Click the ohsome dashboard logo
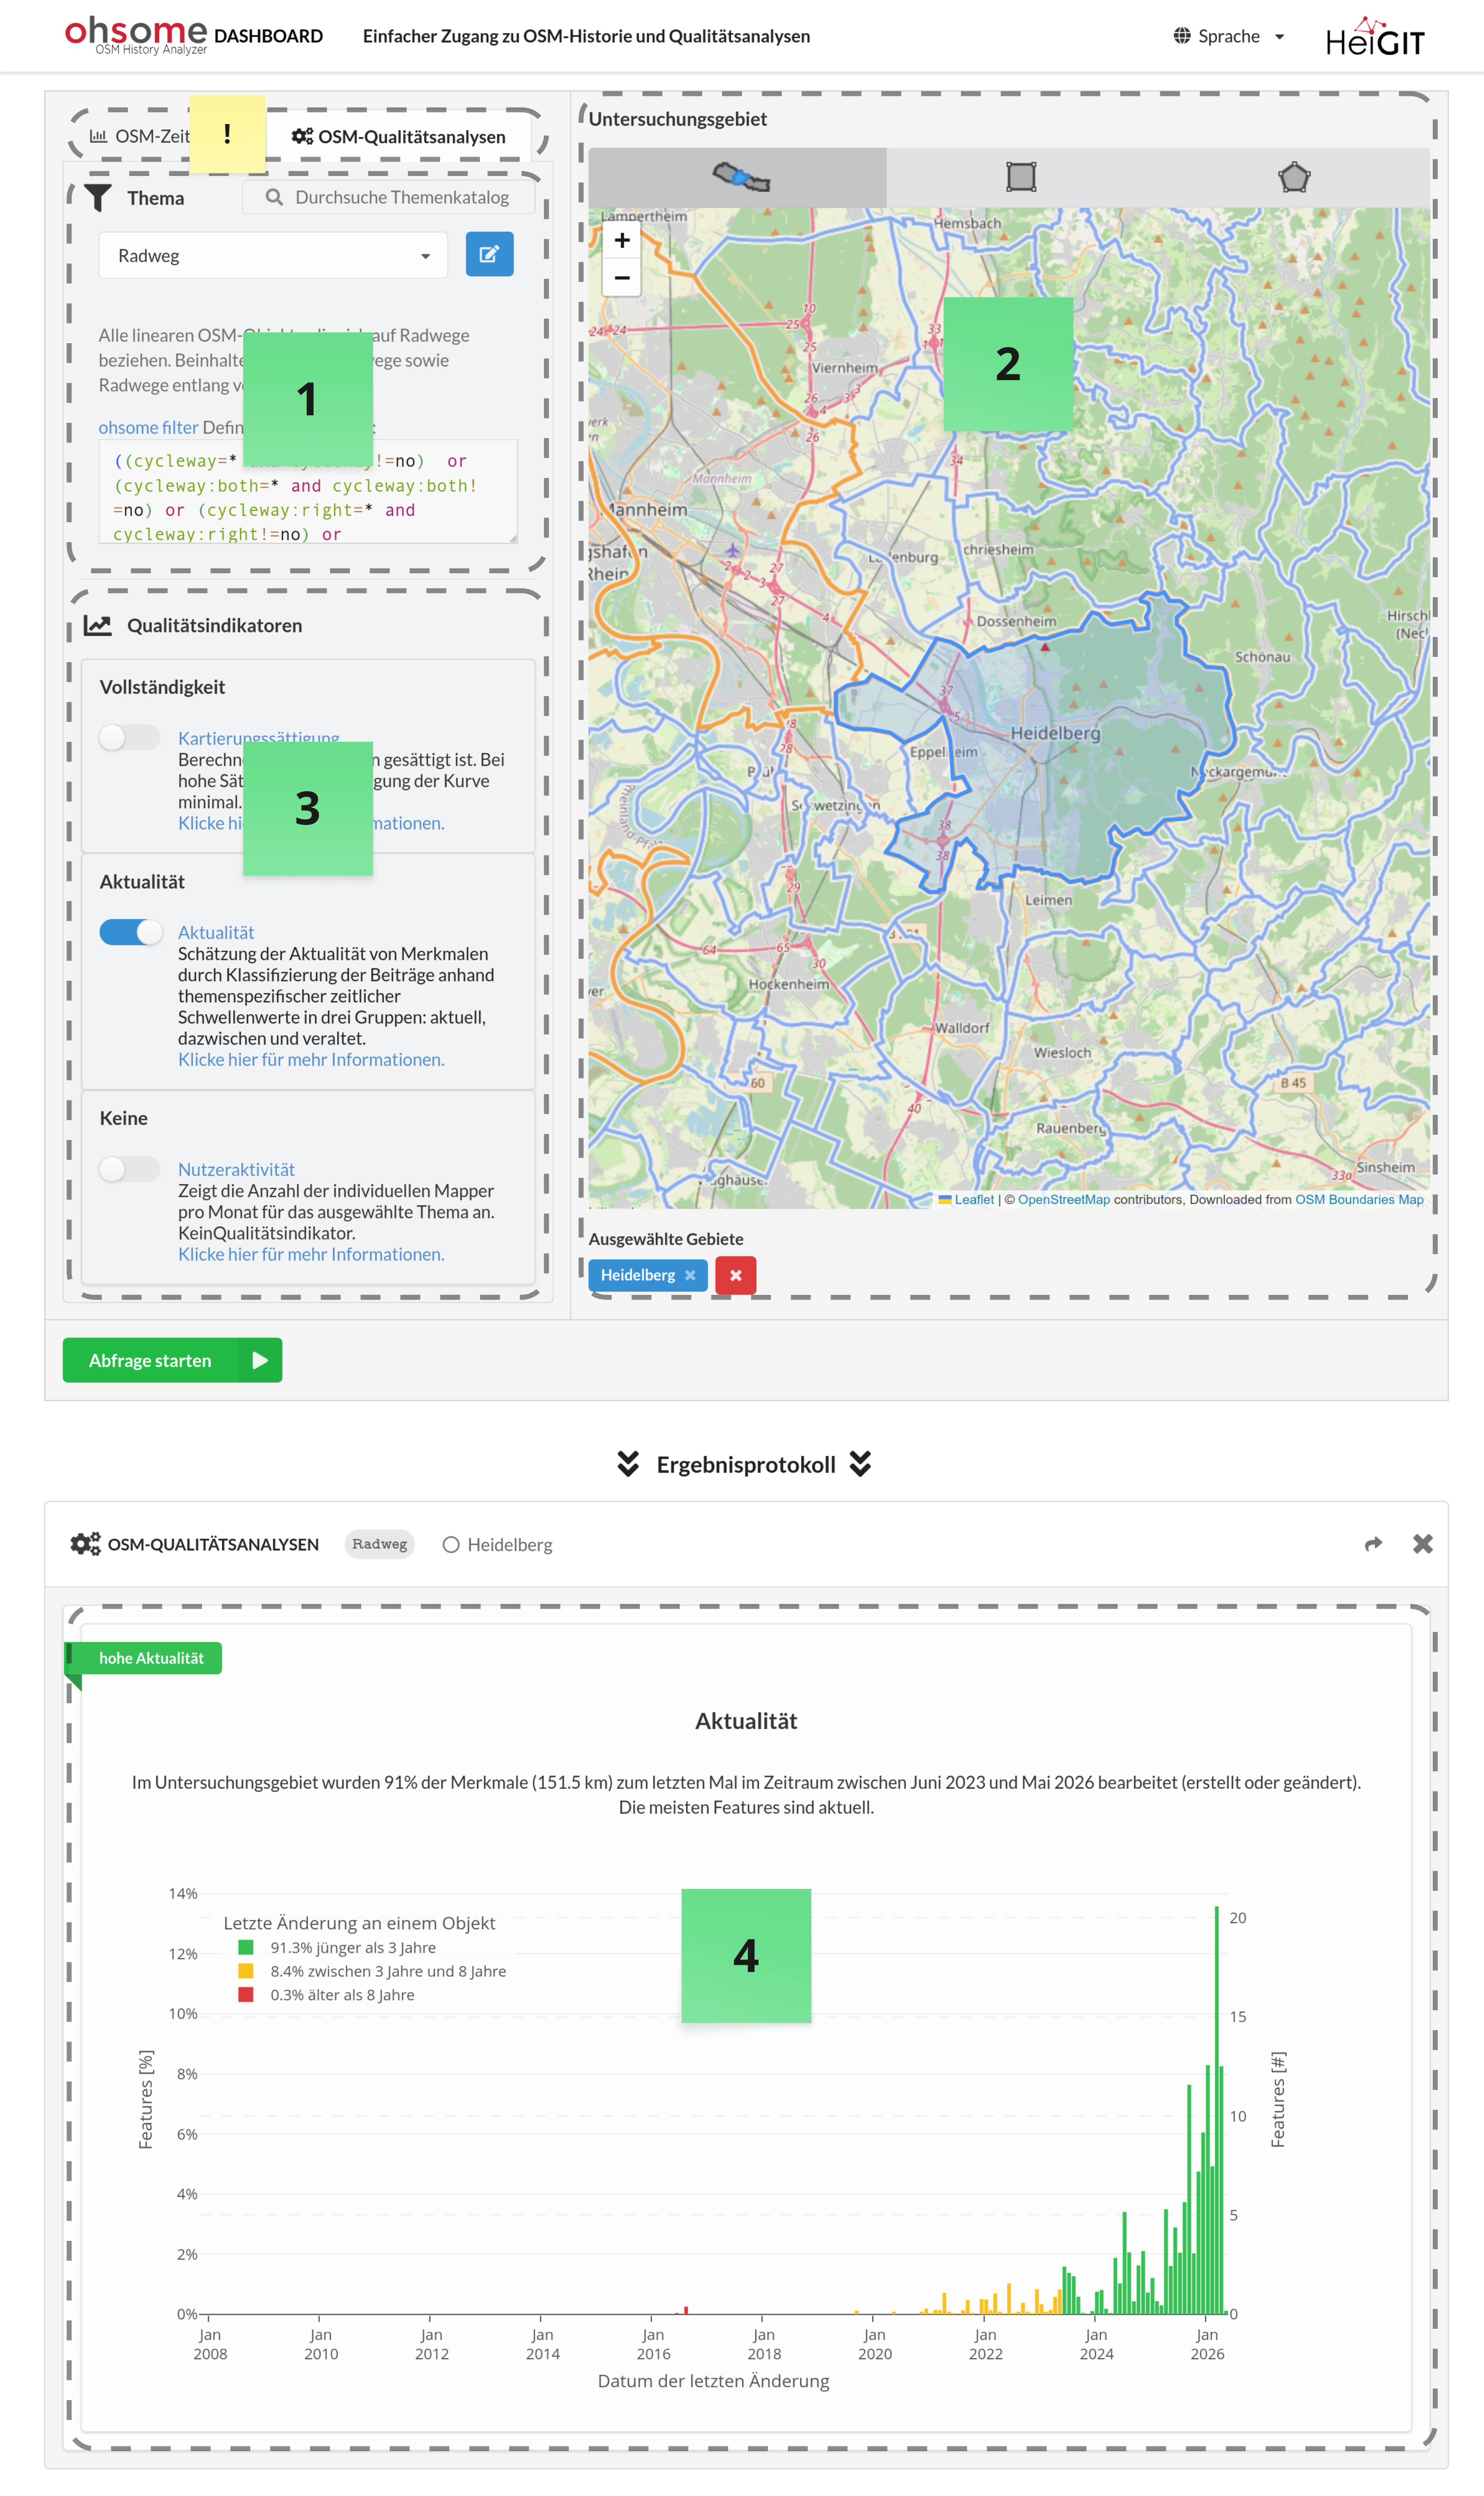The height and width of the screenshot is (2496, 1484). (194, 35)
